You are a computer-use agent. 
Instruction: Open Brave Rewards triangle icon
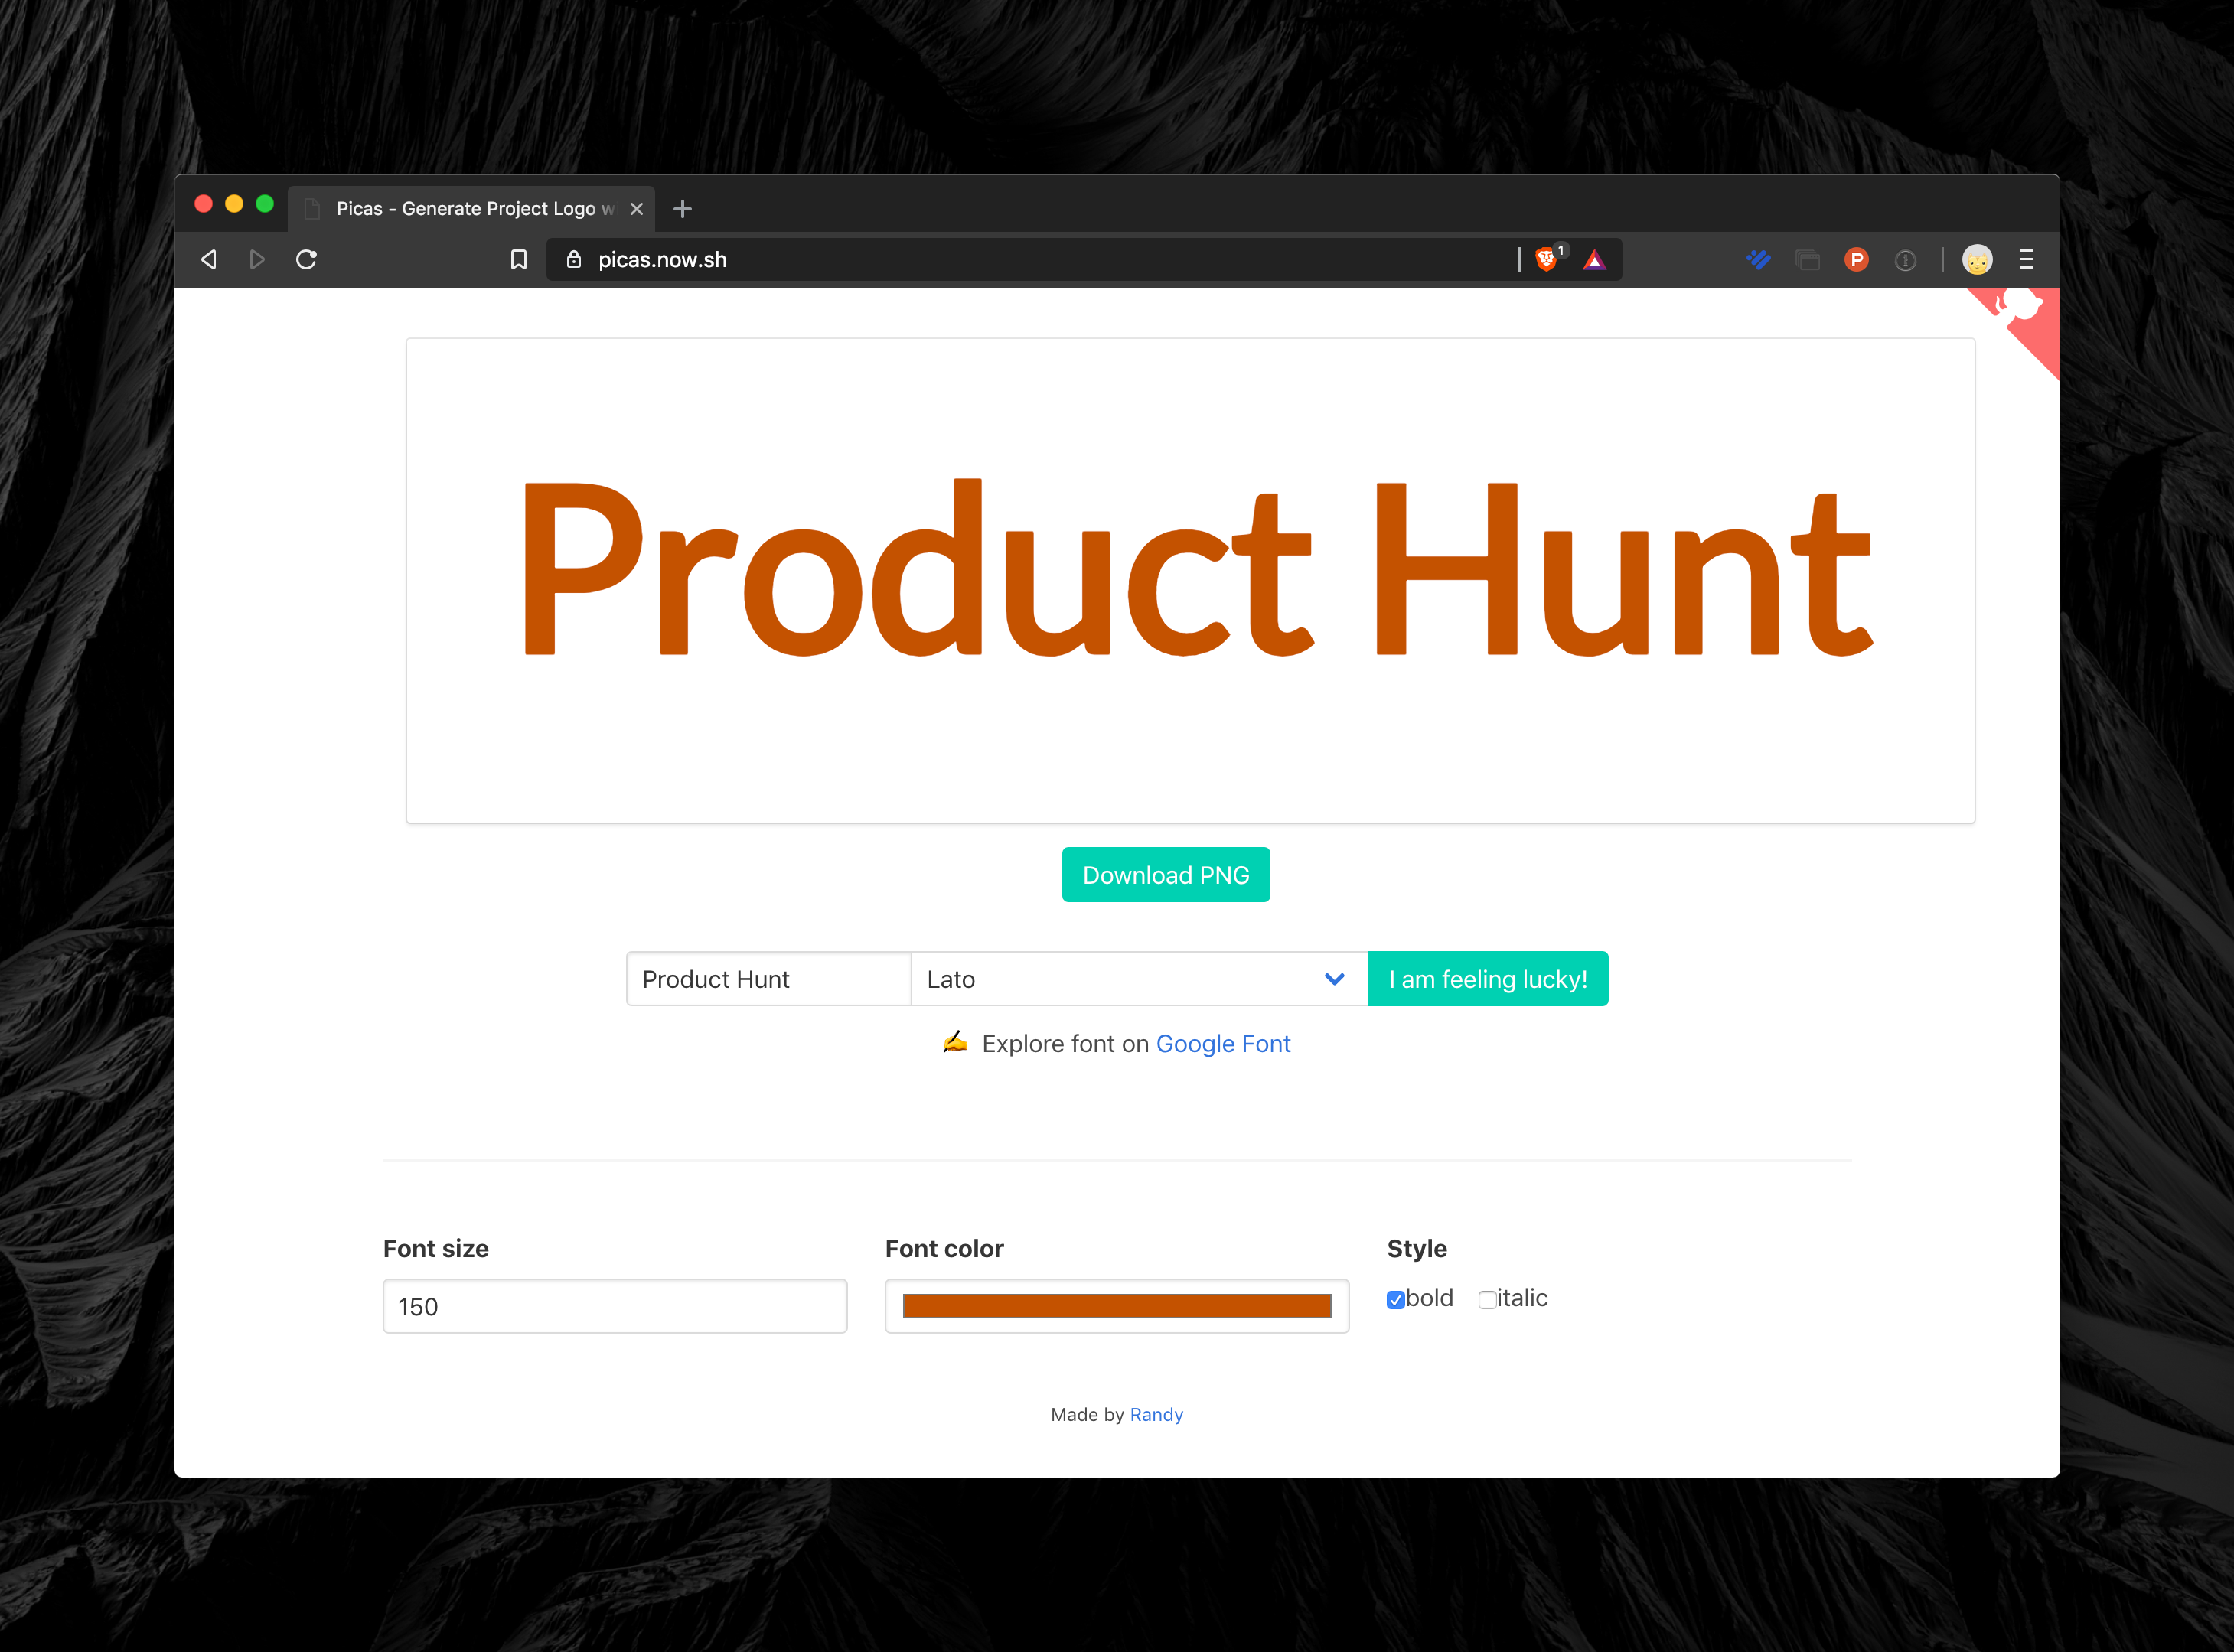1595,260
